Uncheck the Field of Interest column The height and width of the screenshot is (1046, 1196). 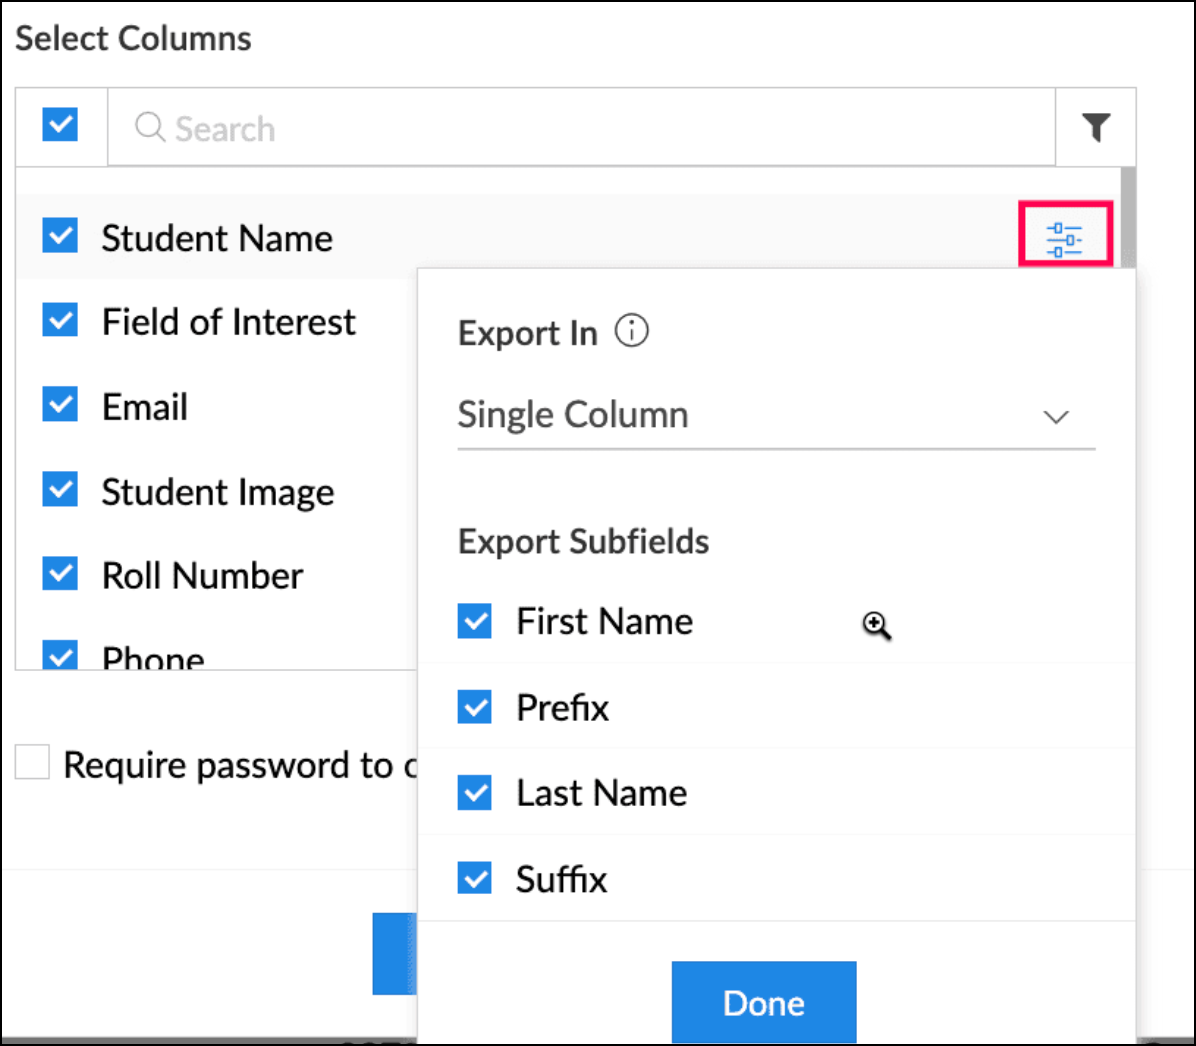pos(60,321)
